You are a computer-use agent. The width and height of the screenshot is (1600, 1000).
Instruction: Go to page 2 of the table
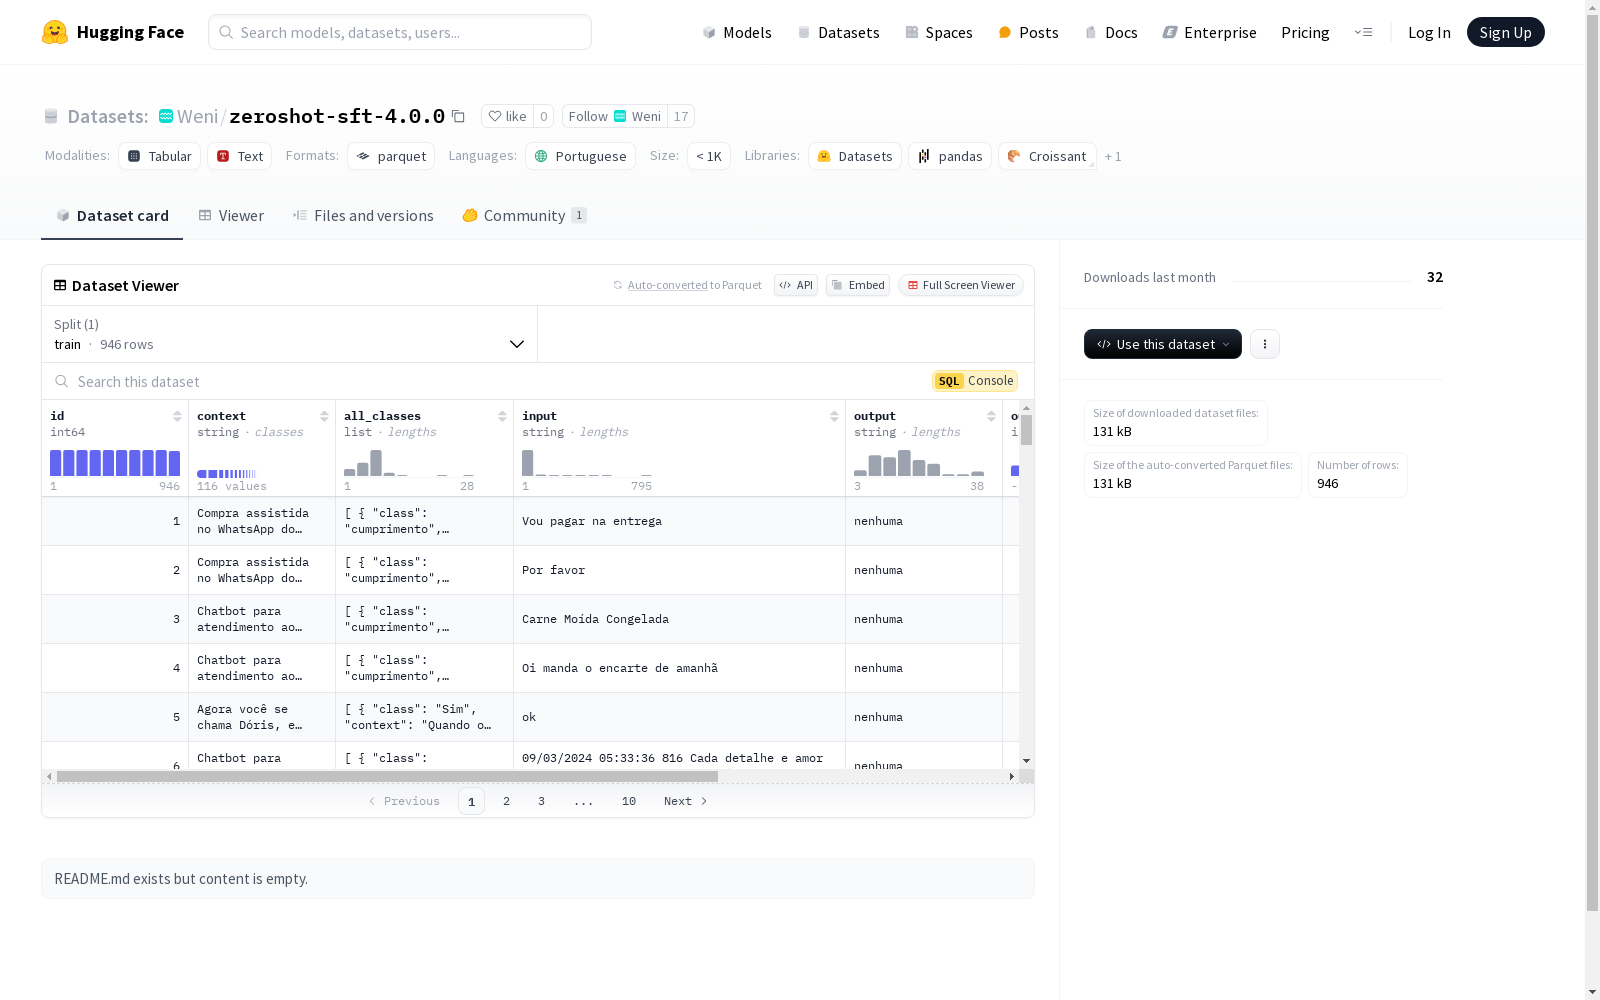click(506, 801)
